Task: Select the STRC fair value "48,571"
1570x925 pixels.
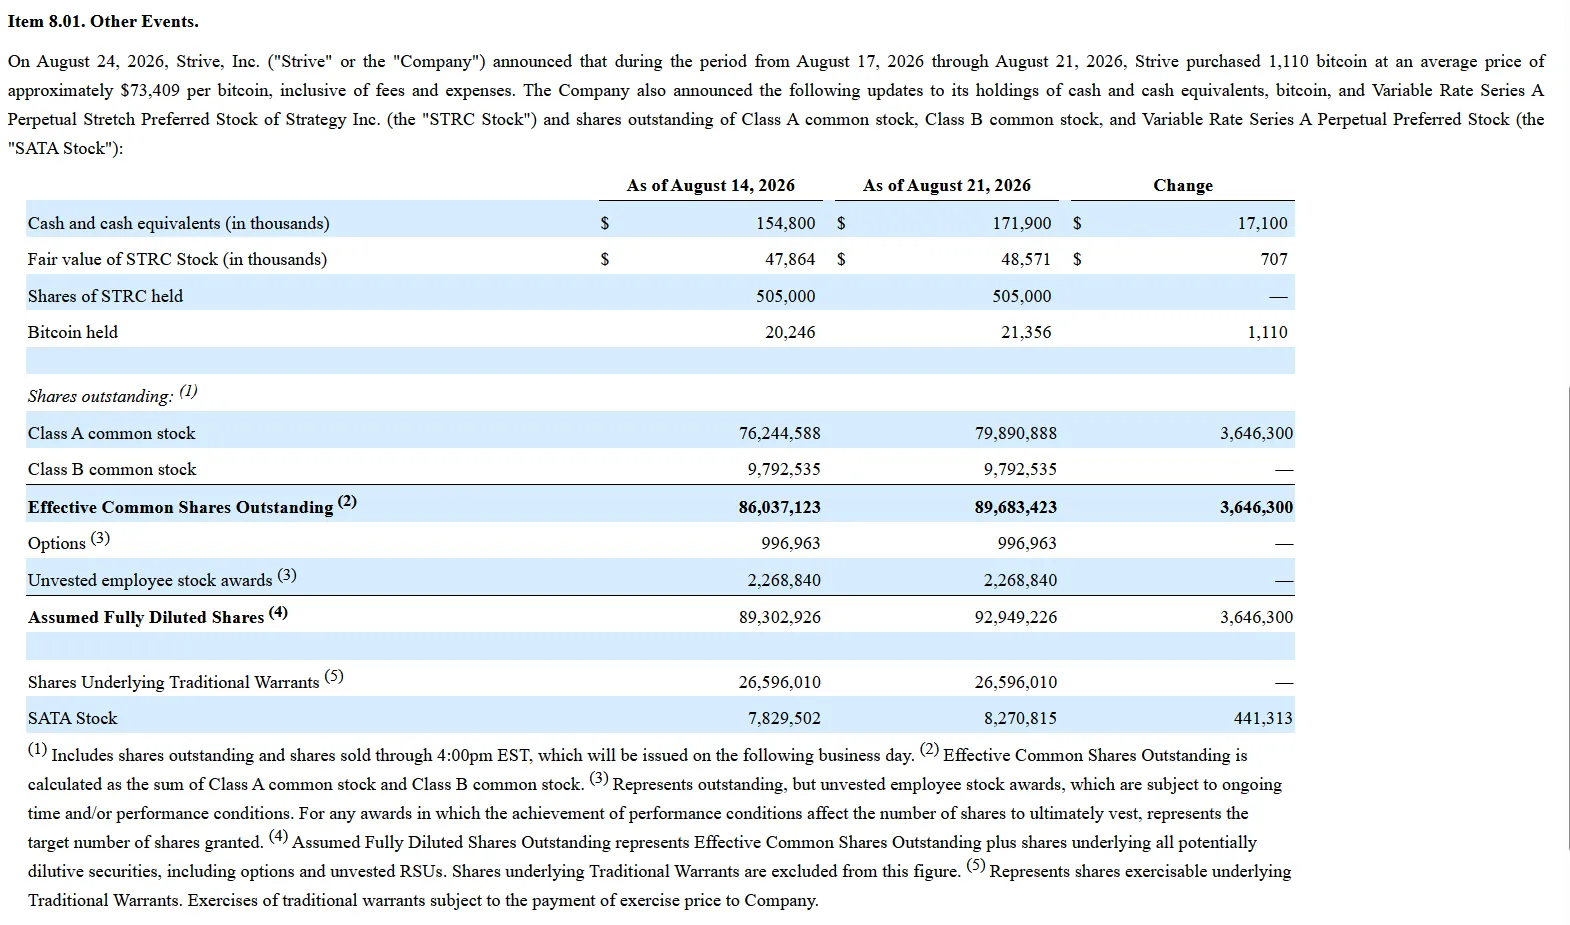Action: pyautogui.click(x=1026, y=259)
